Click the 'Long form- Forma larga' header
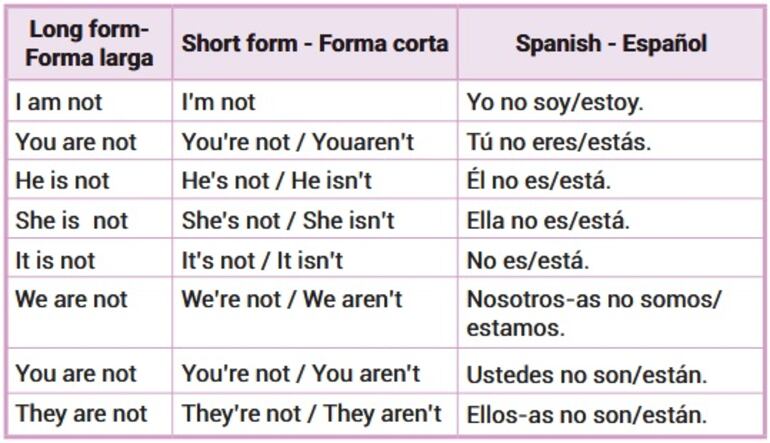 coord(89,44)
